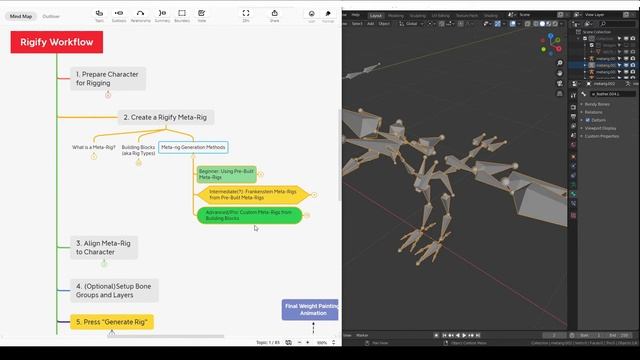Select the Relationship tool icon
This screenshot has height=360, width=640.
pyautogui.click(x=140, y=13)
